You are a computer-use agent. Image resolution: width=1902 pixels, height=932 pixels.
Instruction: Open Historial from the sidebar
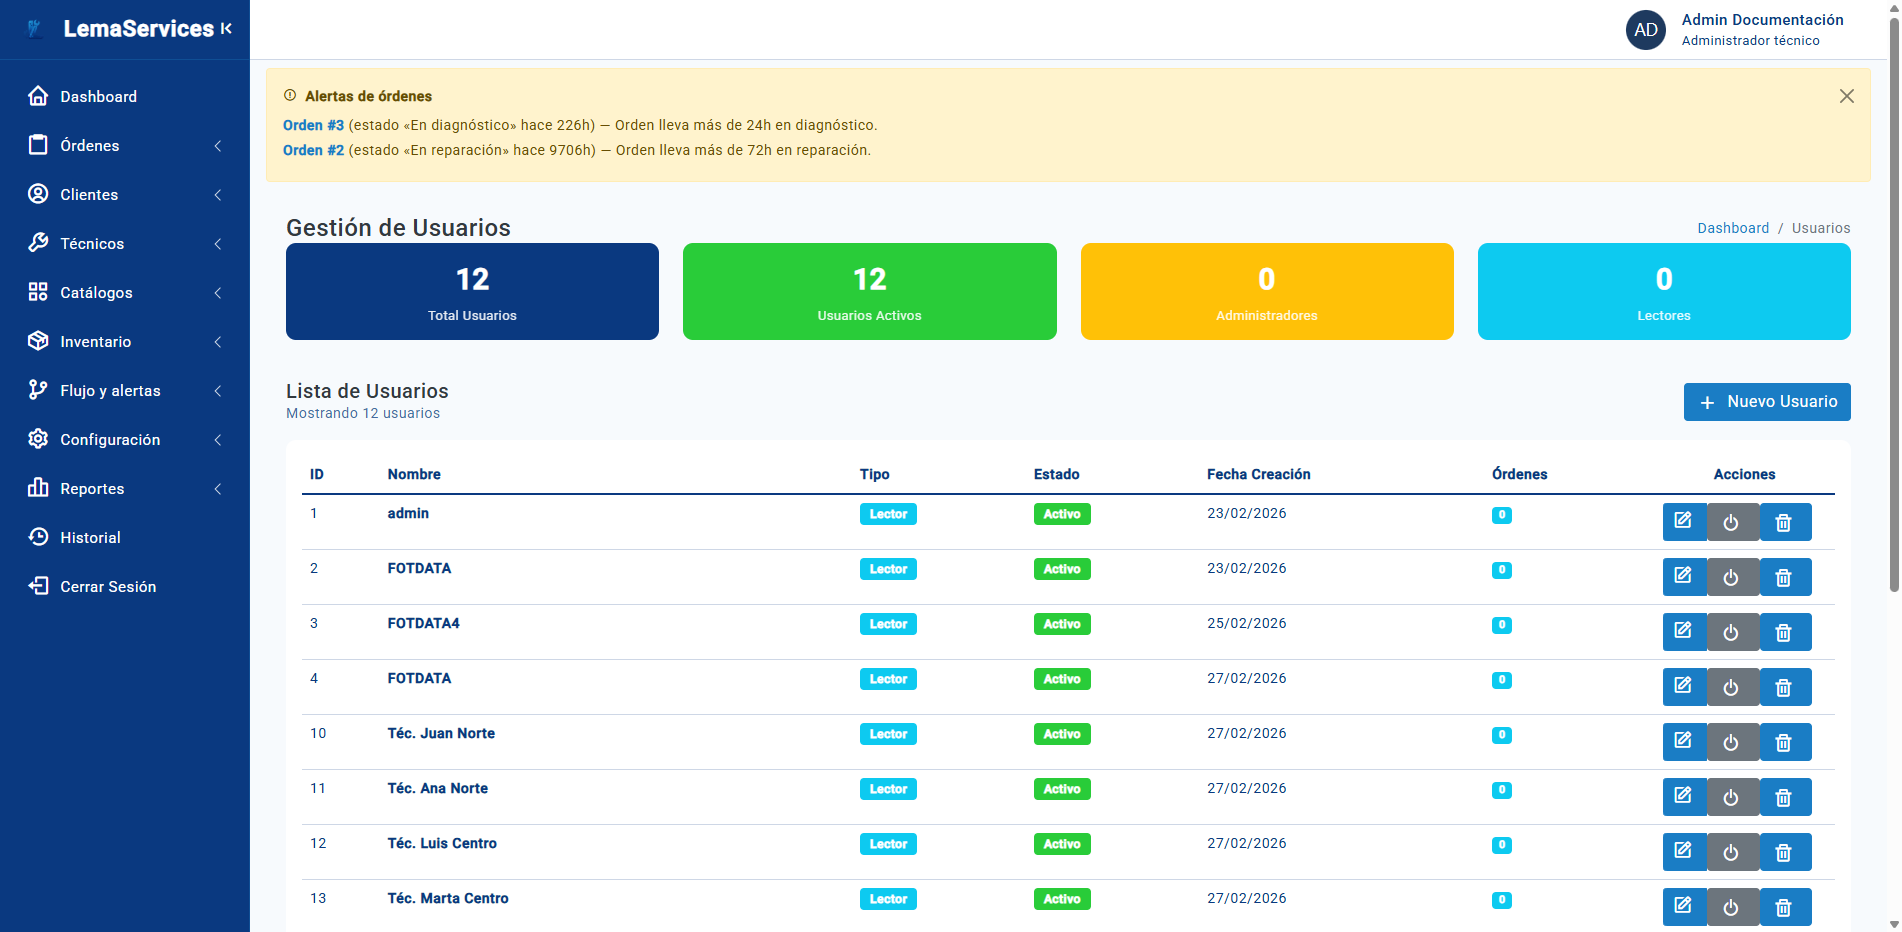click(90, 538)
